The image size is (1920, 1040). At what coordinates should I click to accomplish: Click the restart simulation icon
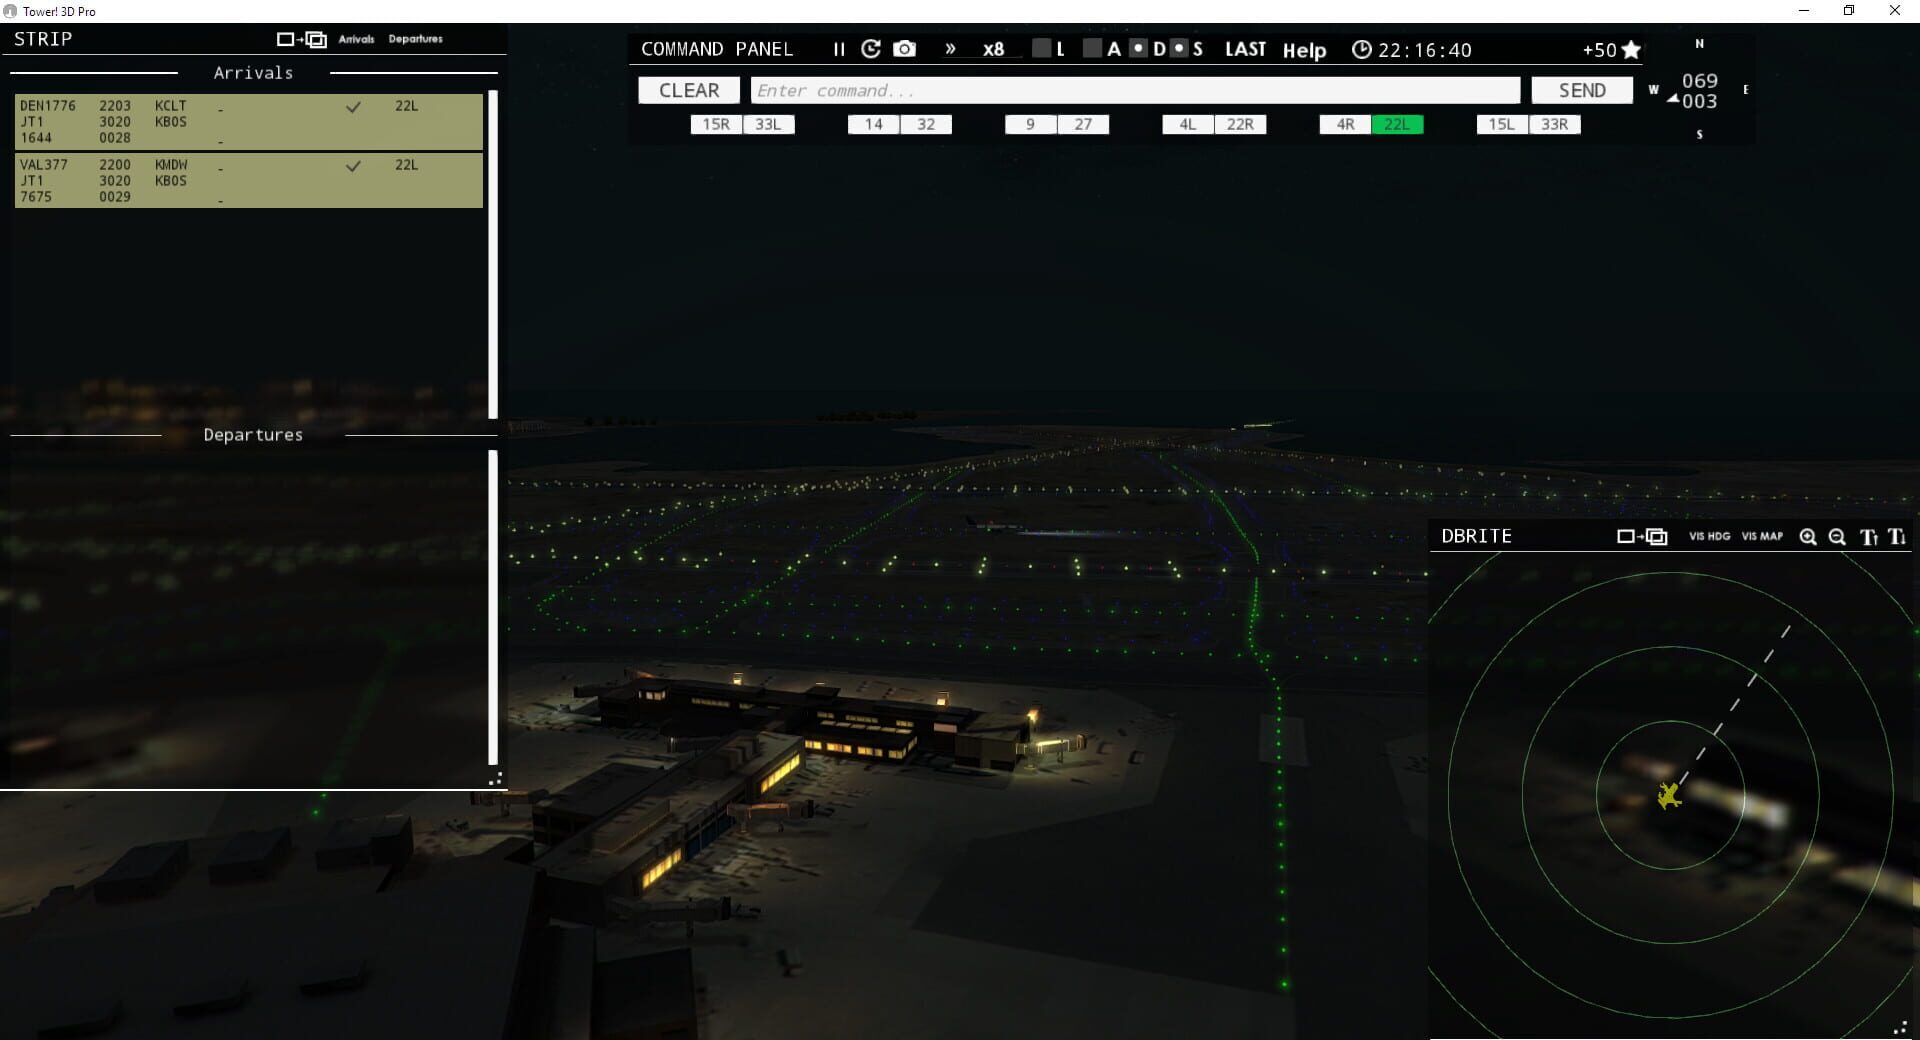pos(869,48)
